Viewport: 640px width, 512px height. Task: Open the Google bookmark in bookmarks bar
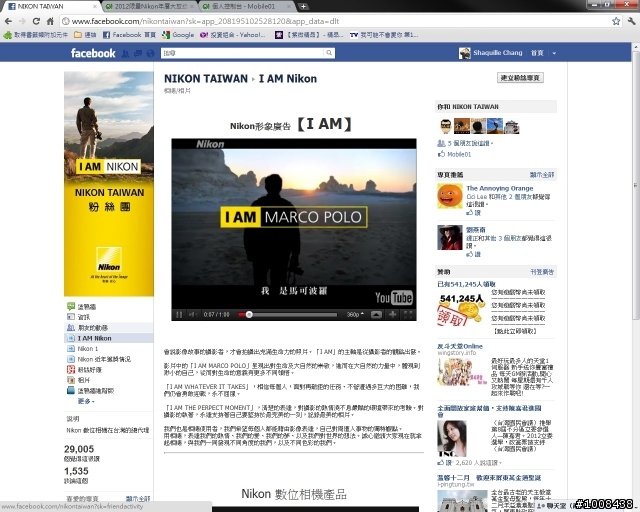tap(178, 35)
